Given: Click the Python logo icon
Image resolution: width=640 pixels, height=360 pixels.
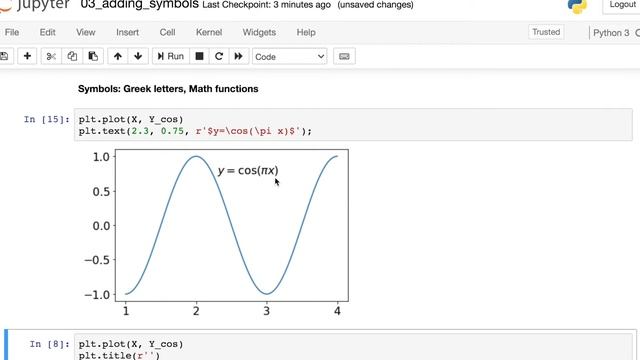Looking at the screenshot, I should click(577, 6).
